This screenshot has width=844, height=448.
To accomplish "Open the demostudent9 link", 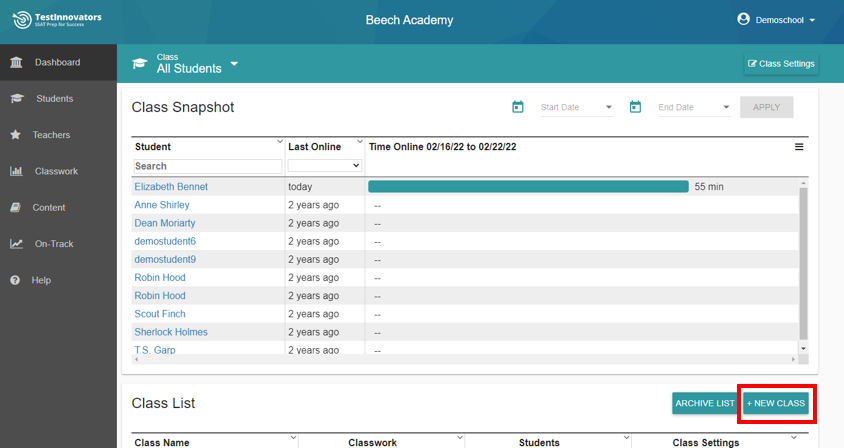I will tap(165, 260).
